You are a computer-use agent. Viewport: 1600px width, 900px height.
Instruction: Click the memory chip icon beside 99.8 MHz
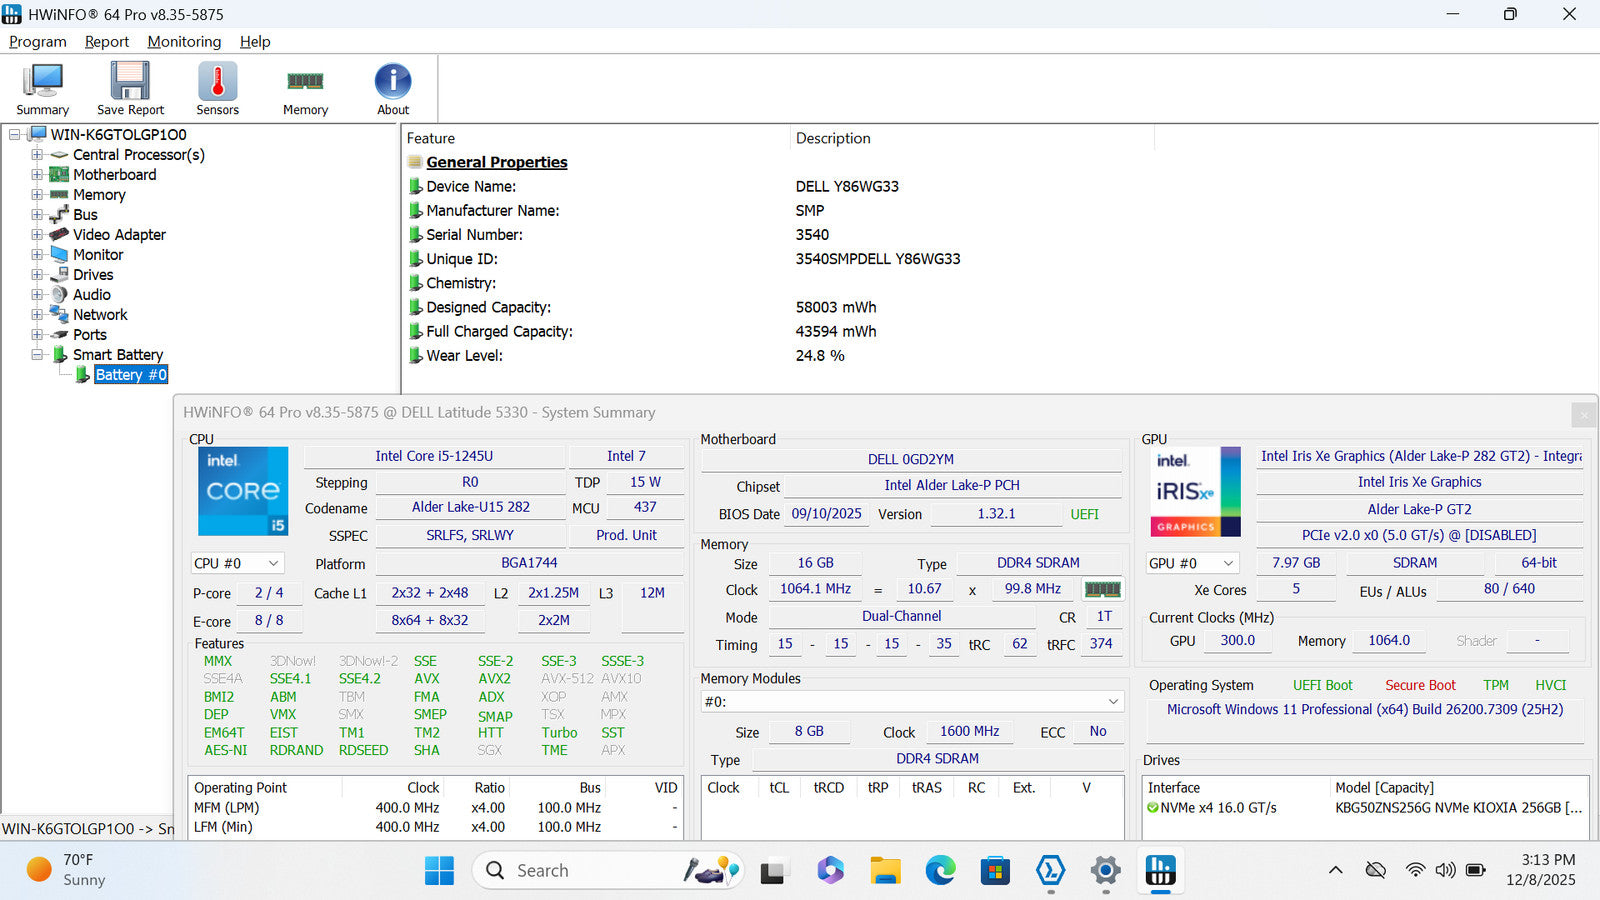pyautogui.click(x=1102, y=589)
